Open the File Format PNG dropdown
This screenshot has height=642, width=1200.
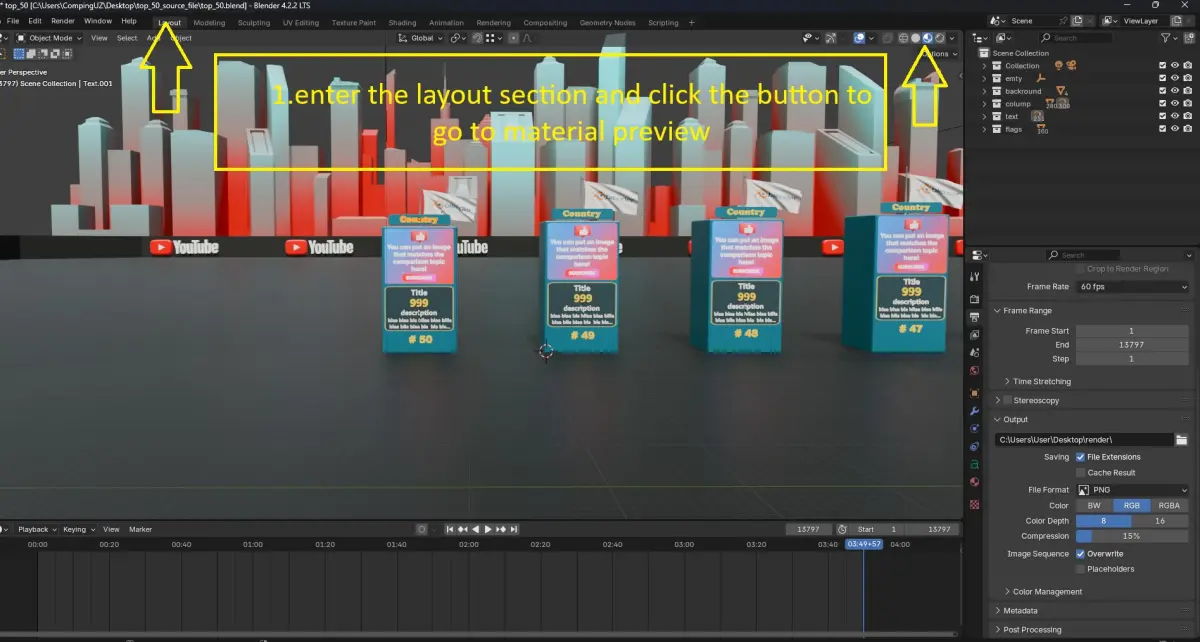[1132, 490]
